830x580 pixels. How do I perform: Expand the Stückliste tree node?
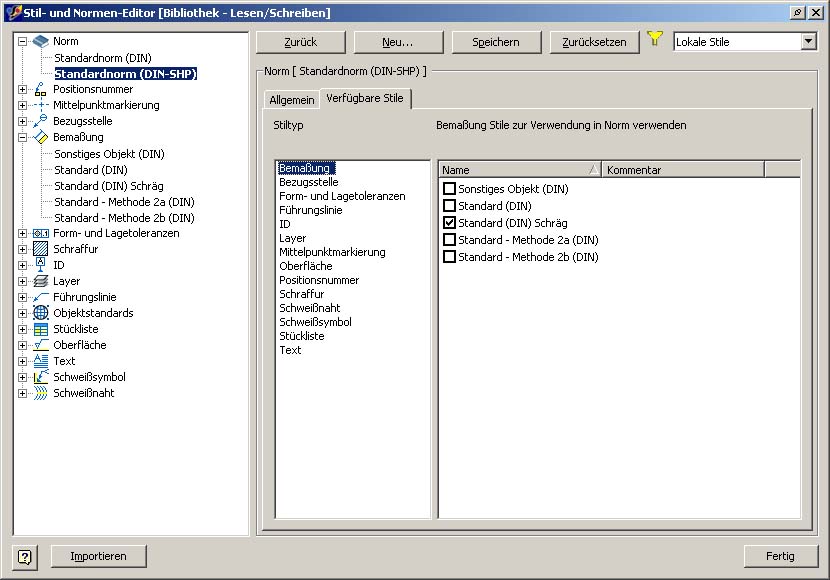(x=22, y=329)
